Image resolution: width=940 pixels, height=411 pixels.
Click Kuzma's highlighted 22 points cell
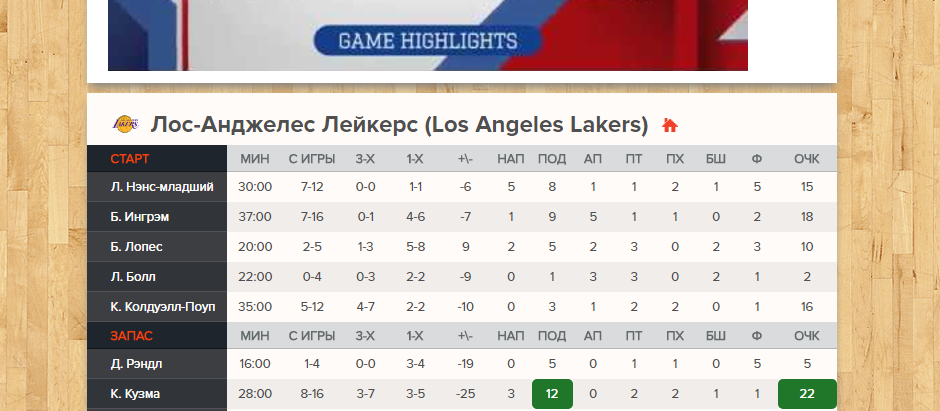pyautogui.click(x=806, y=394)
